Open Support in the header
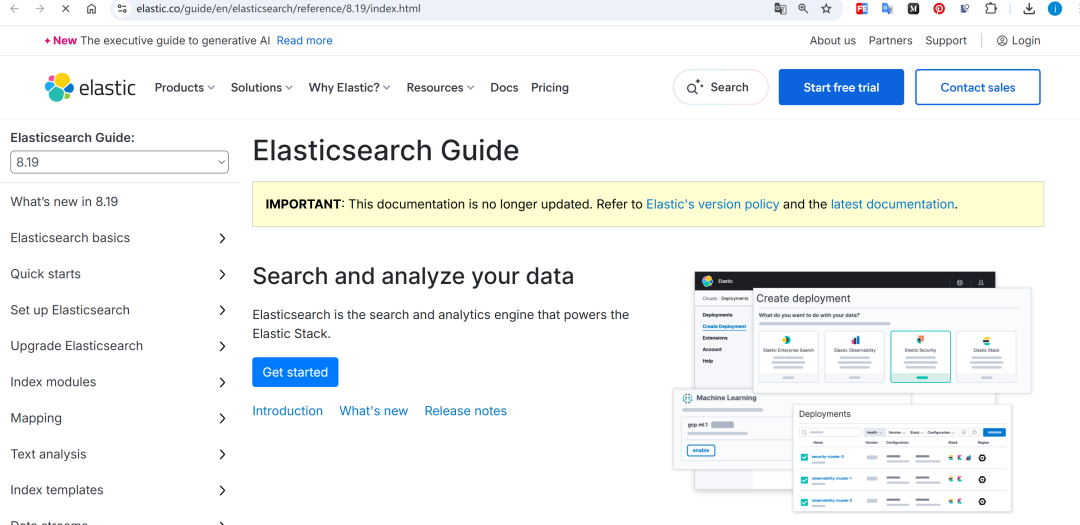 946,41
